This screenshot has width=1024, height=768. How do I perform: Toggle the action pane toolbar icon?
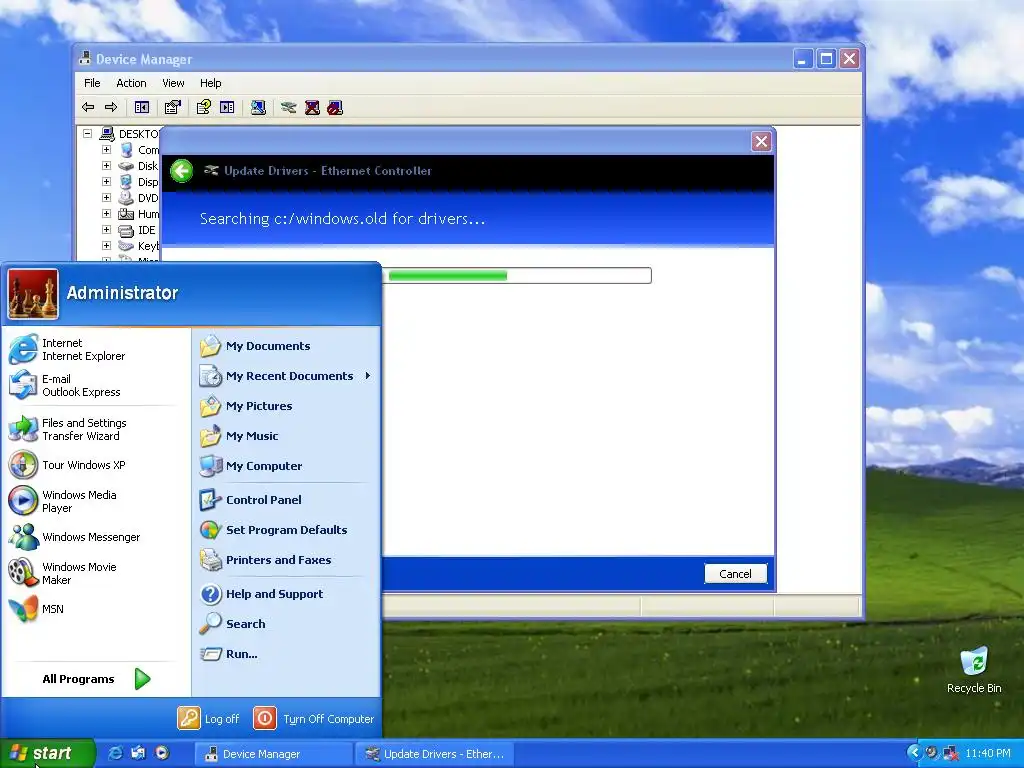[227, 107]
